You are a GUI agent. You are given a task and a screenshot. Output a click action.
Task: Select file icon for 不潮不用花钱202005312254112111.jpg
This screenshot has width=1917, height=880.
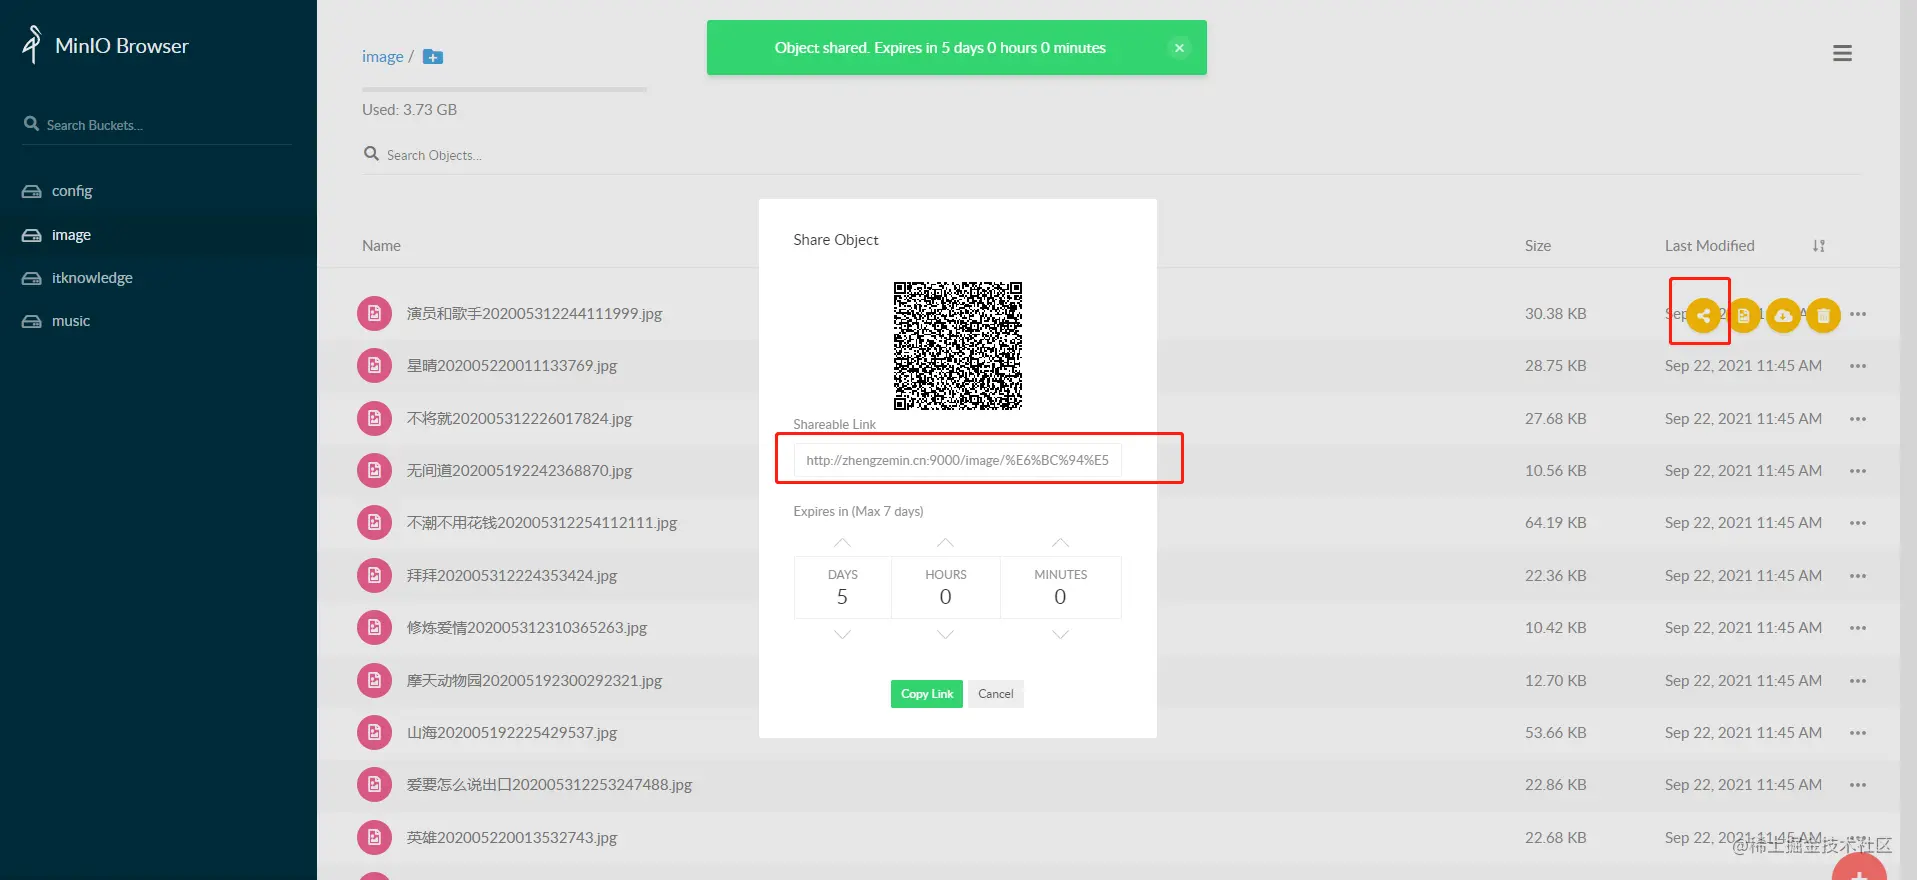(x=374, y=522)
